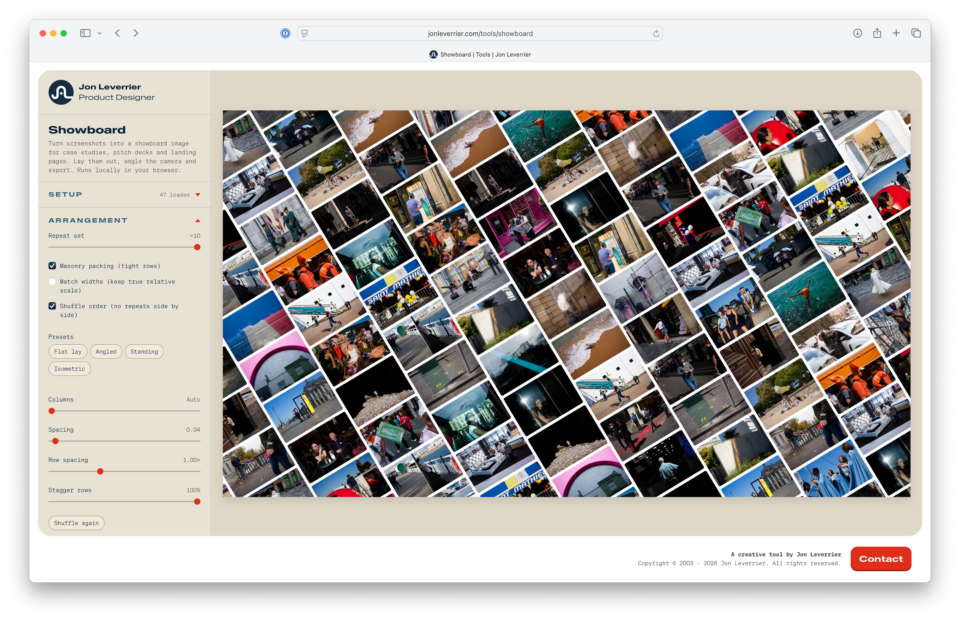Go back with the Safari back arrow
This screenshot has width=960, height=621.
(118, 33)
